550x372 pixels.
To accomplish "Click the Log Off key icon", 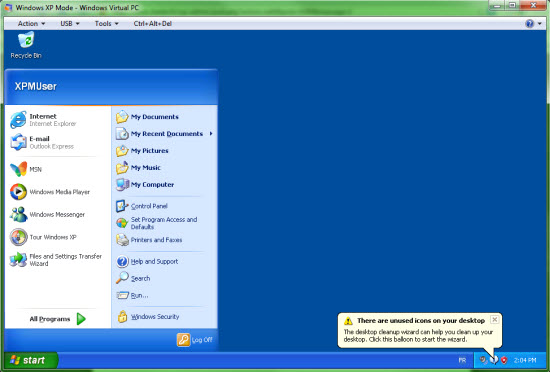I will click(x=183, y=340).
